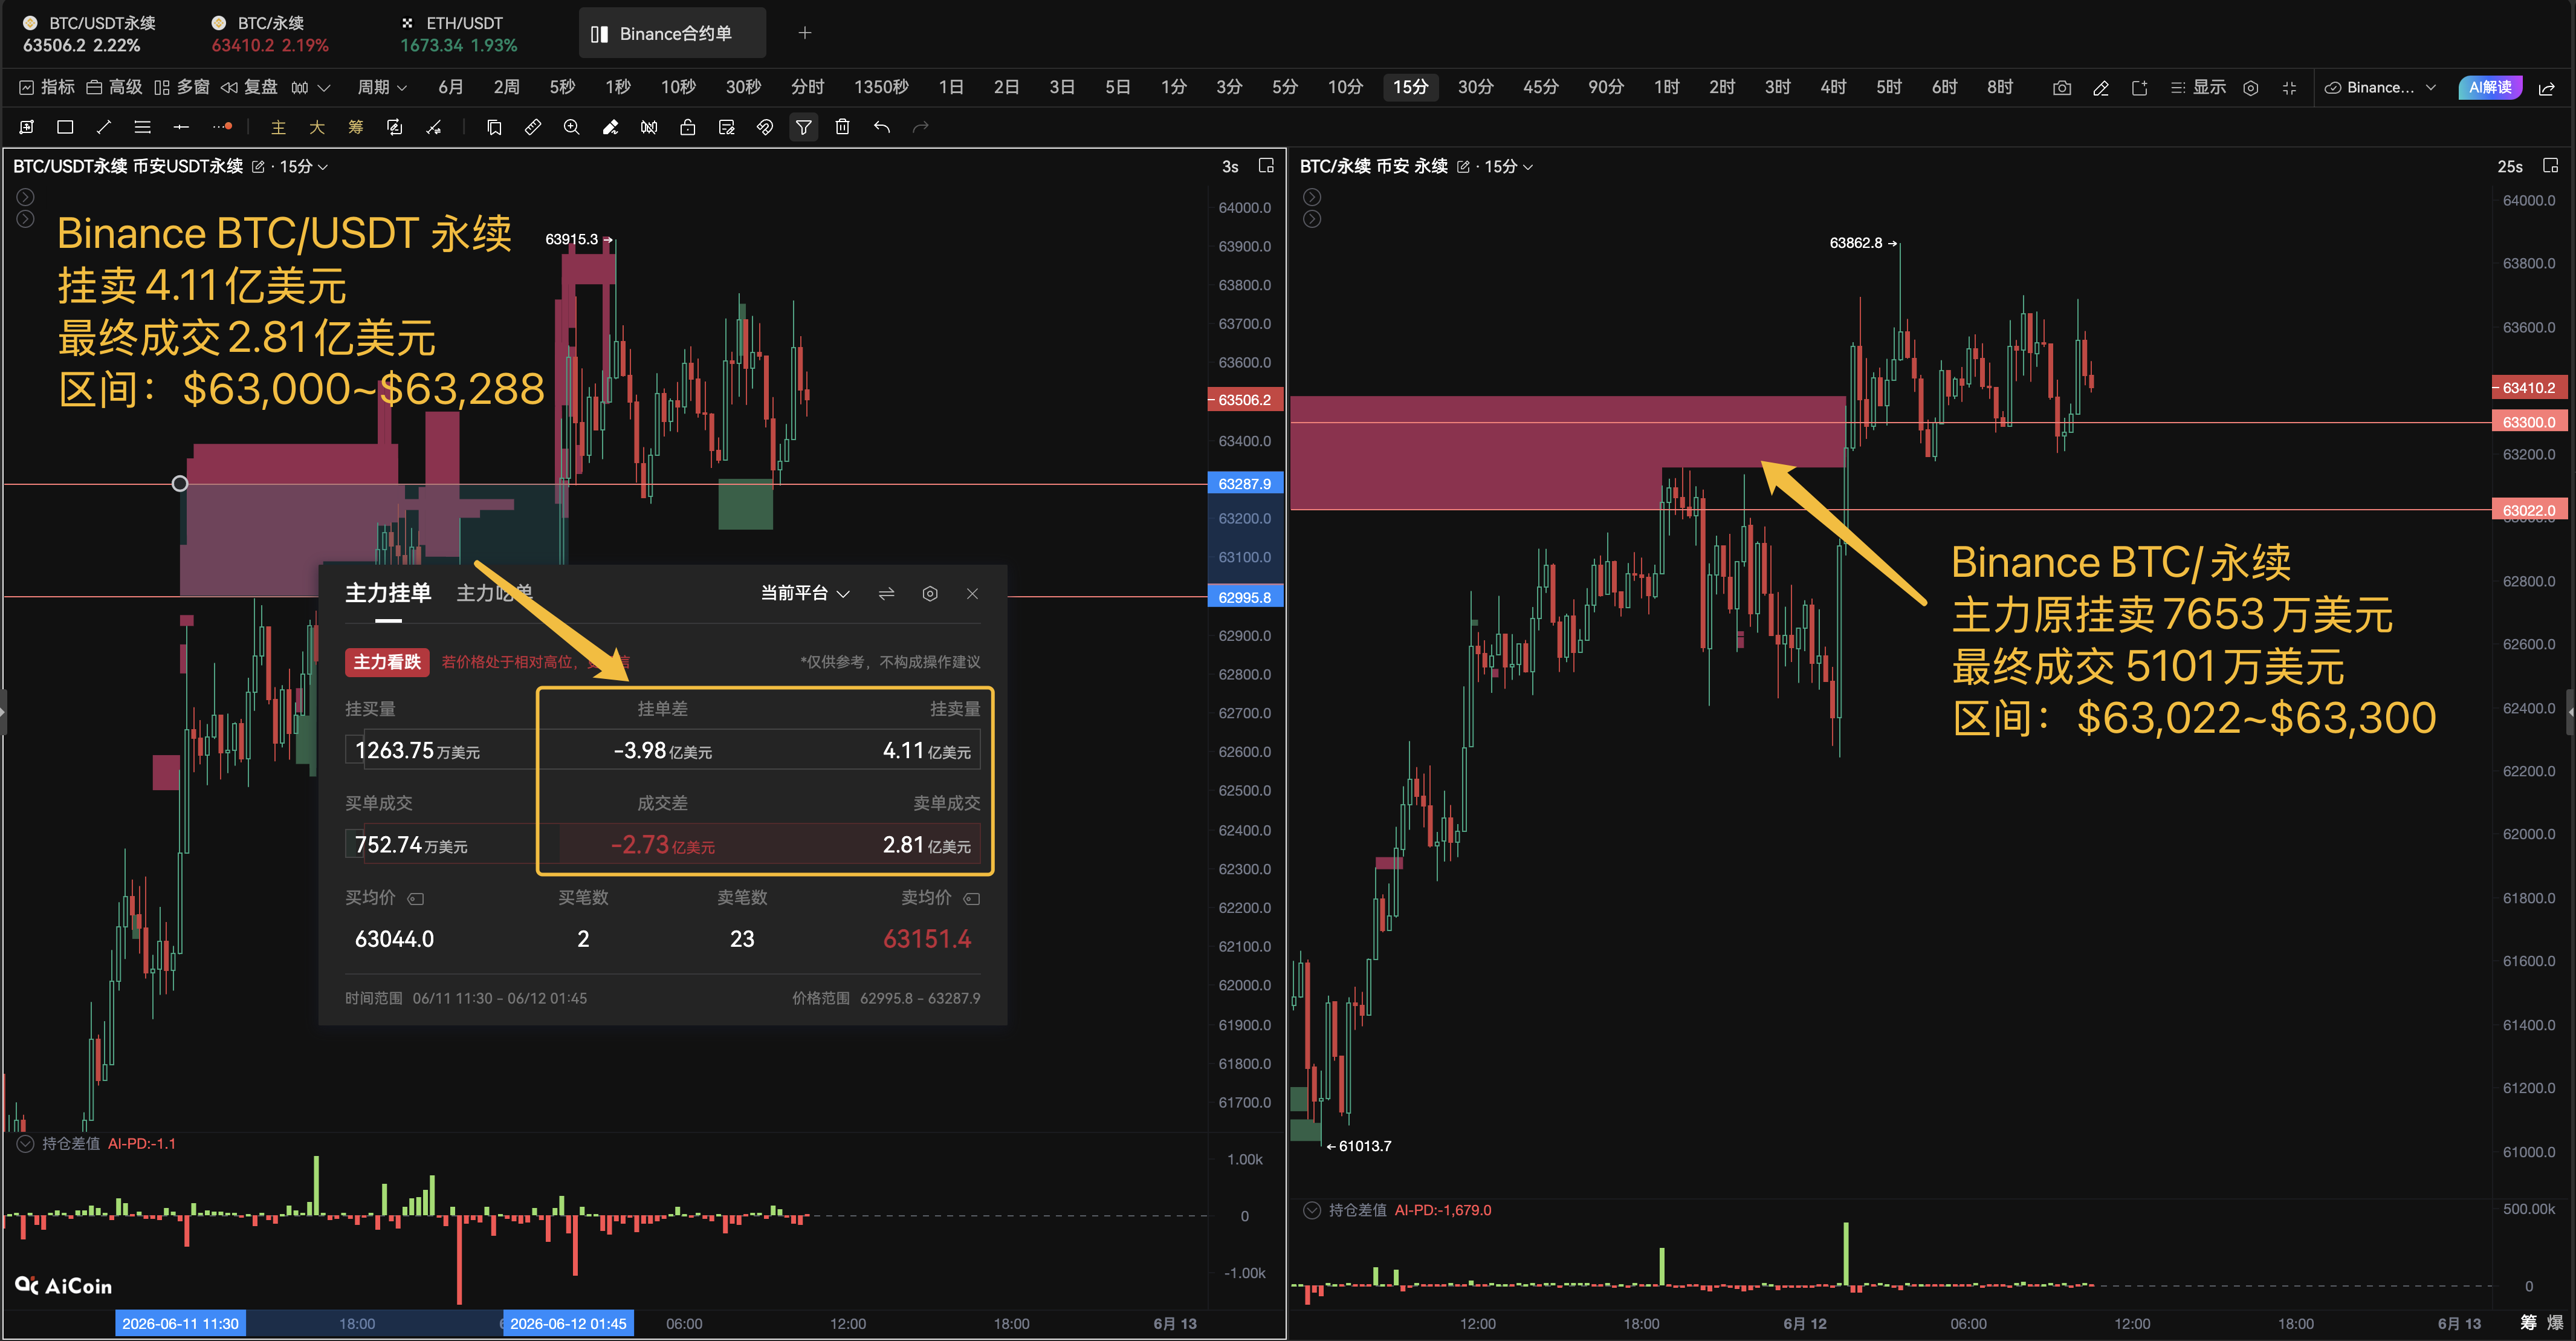Share the chart using the share arrow

pyautogui.click(x=2547, y=88)
